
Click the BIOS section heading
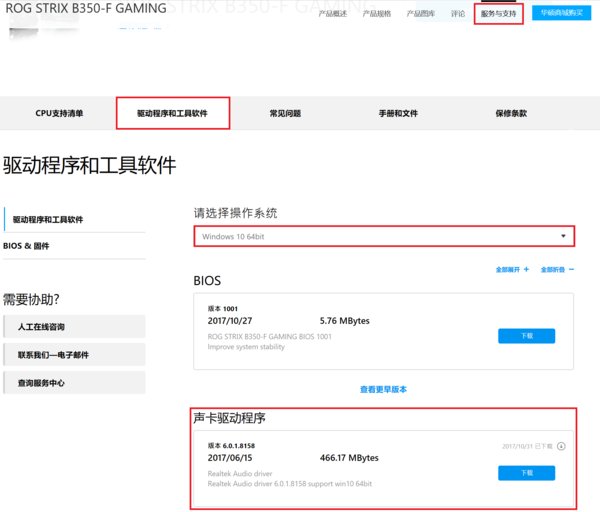[207, 280]
